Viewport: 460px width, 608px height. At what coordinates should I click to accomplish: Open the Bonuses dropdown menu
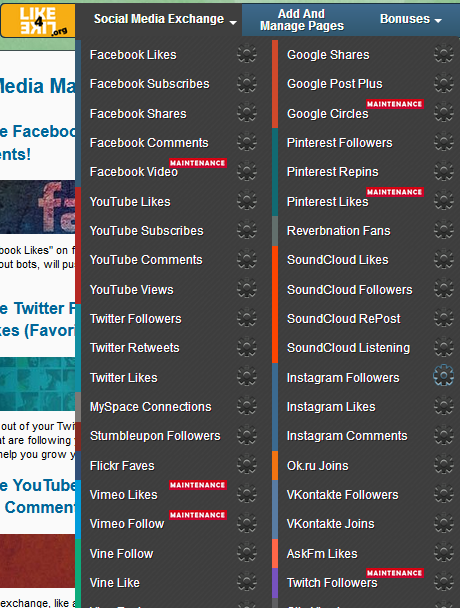coord(410,19)
